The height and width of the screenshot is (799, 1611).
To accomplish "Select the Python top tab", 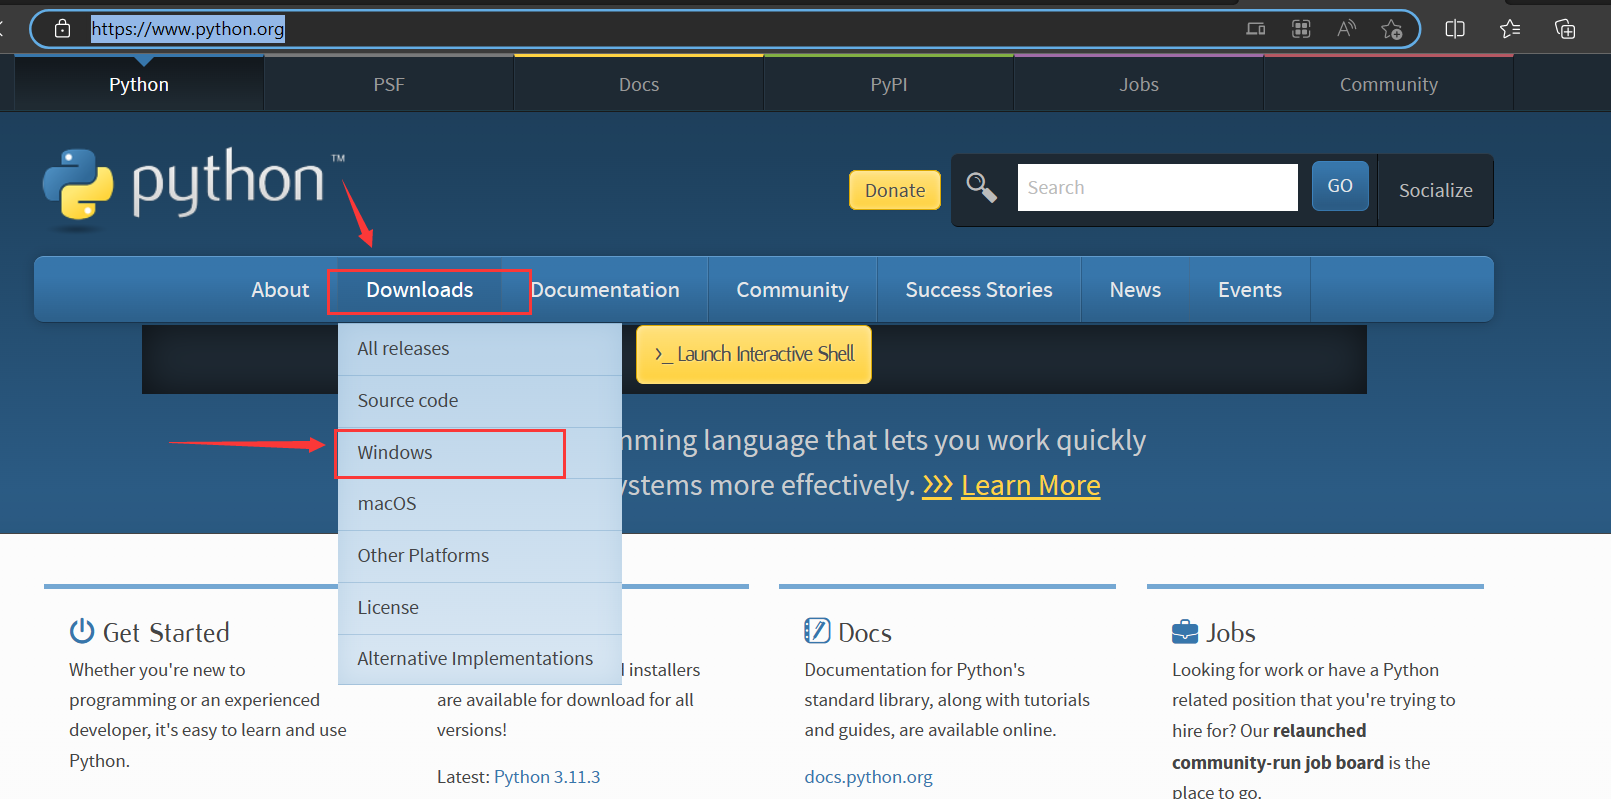I will click(139, 84).
